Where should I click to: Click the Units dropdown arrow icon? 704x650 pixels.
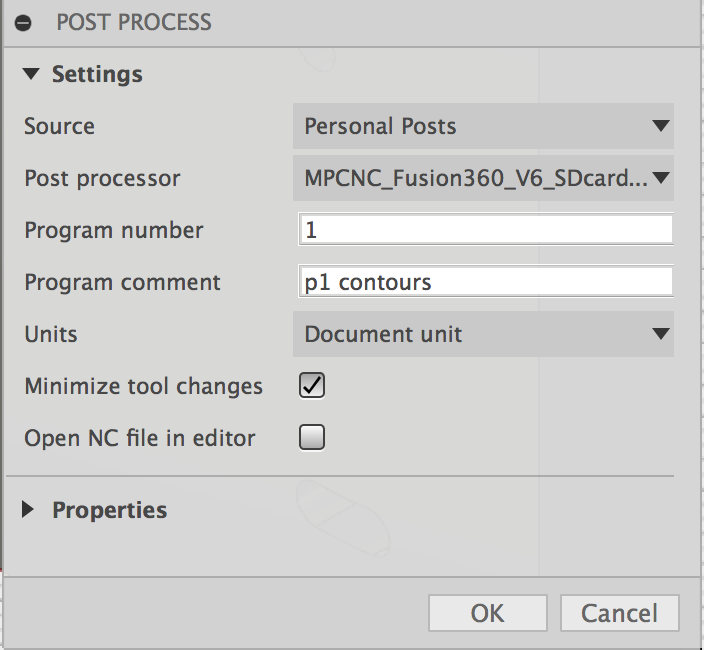click(x=661, y=334)
